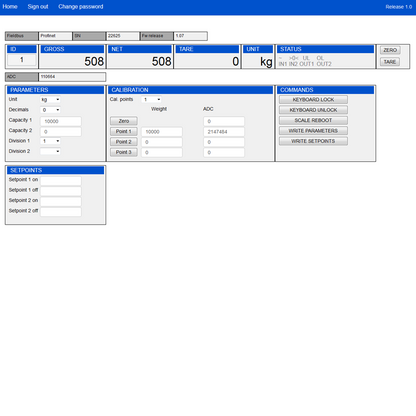Click the TARE button
The image size is (416, 416).
tap(390, 62)
